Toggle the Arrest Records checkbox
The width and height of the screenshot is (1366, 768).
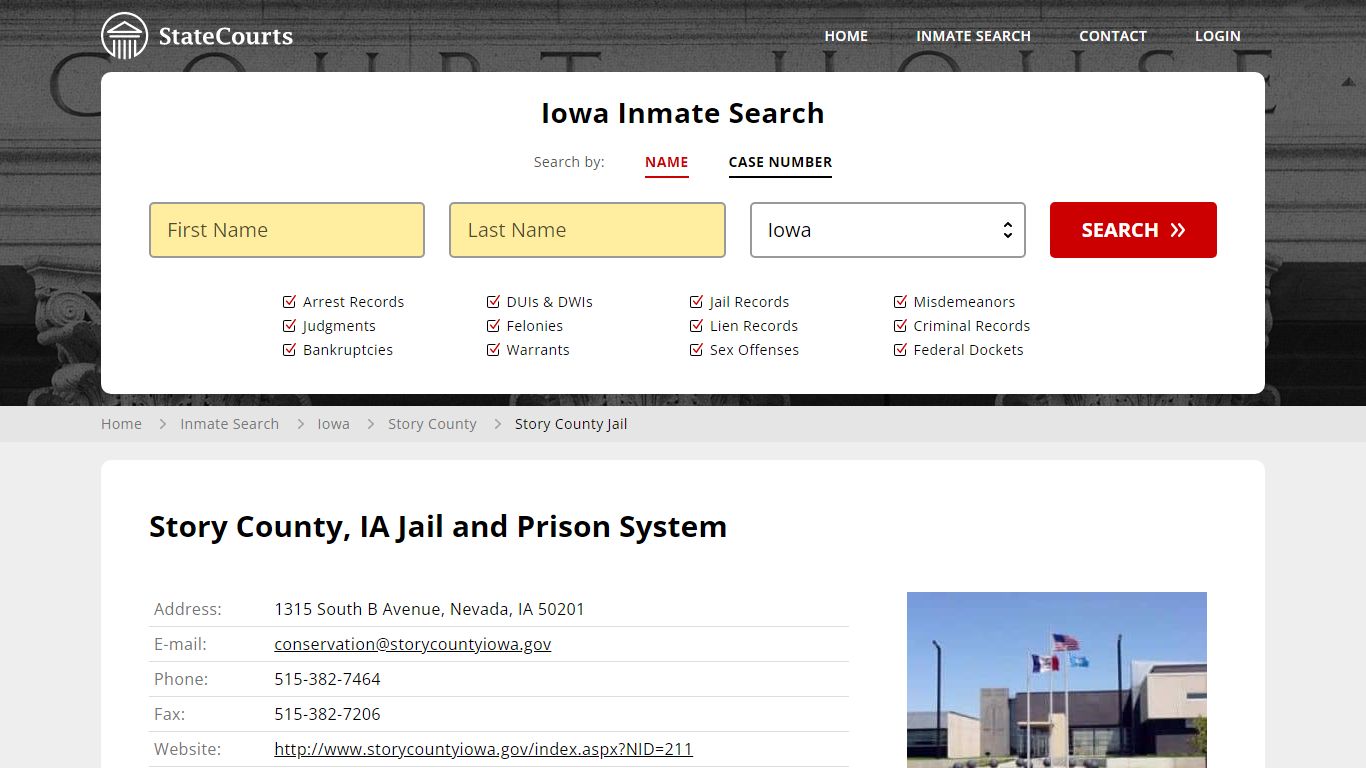click(290, 302)
